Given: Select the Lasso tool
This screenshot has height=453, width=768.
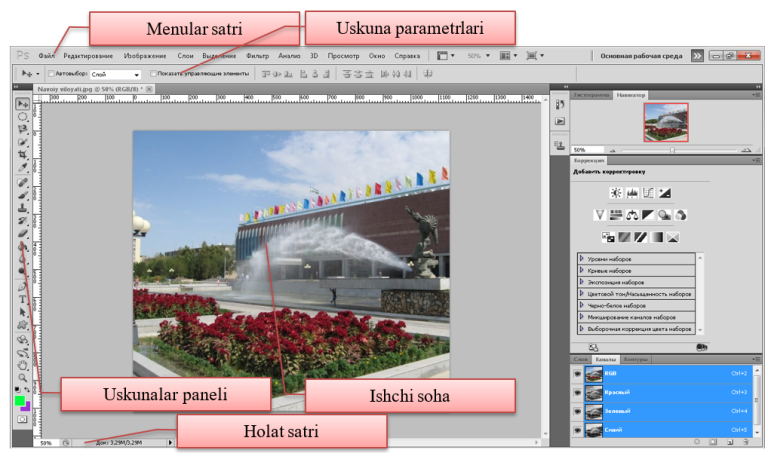Looking at the screenshot, I should click(x=23, y=129).
